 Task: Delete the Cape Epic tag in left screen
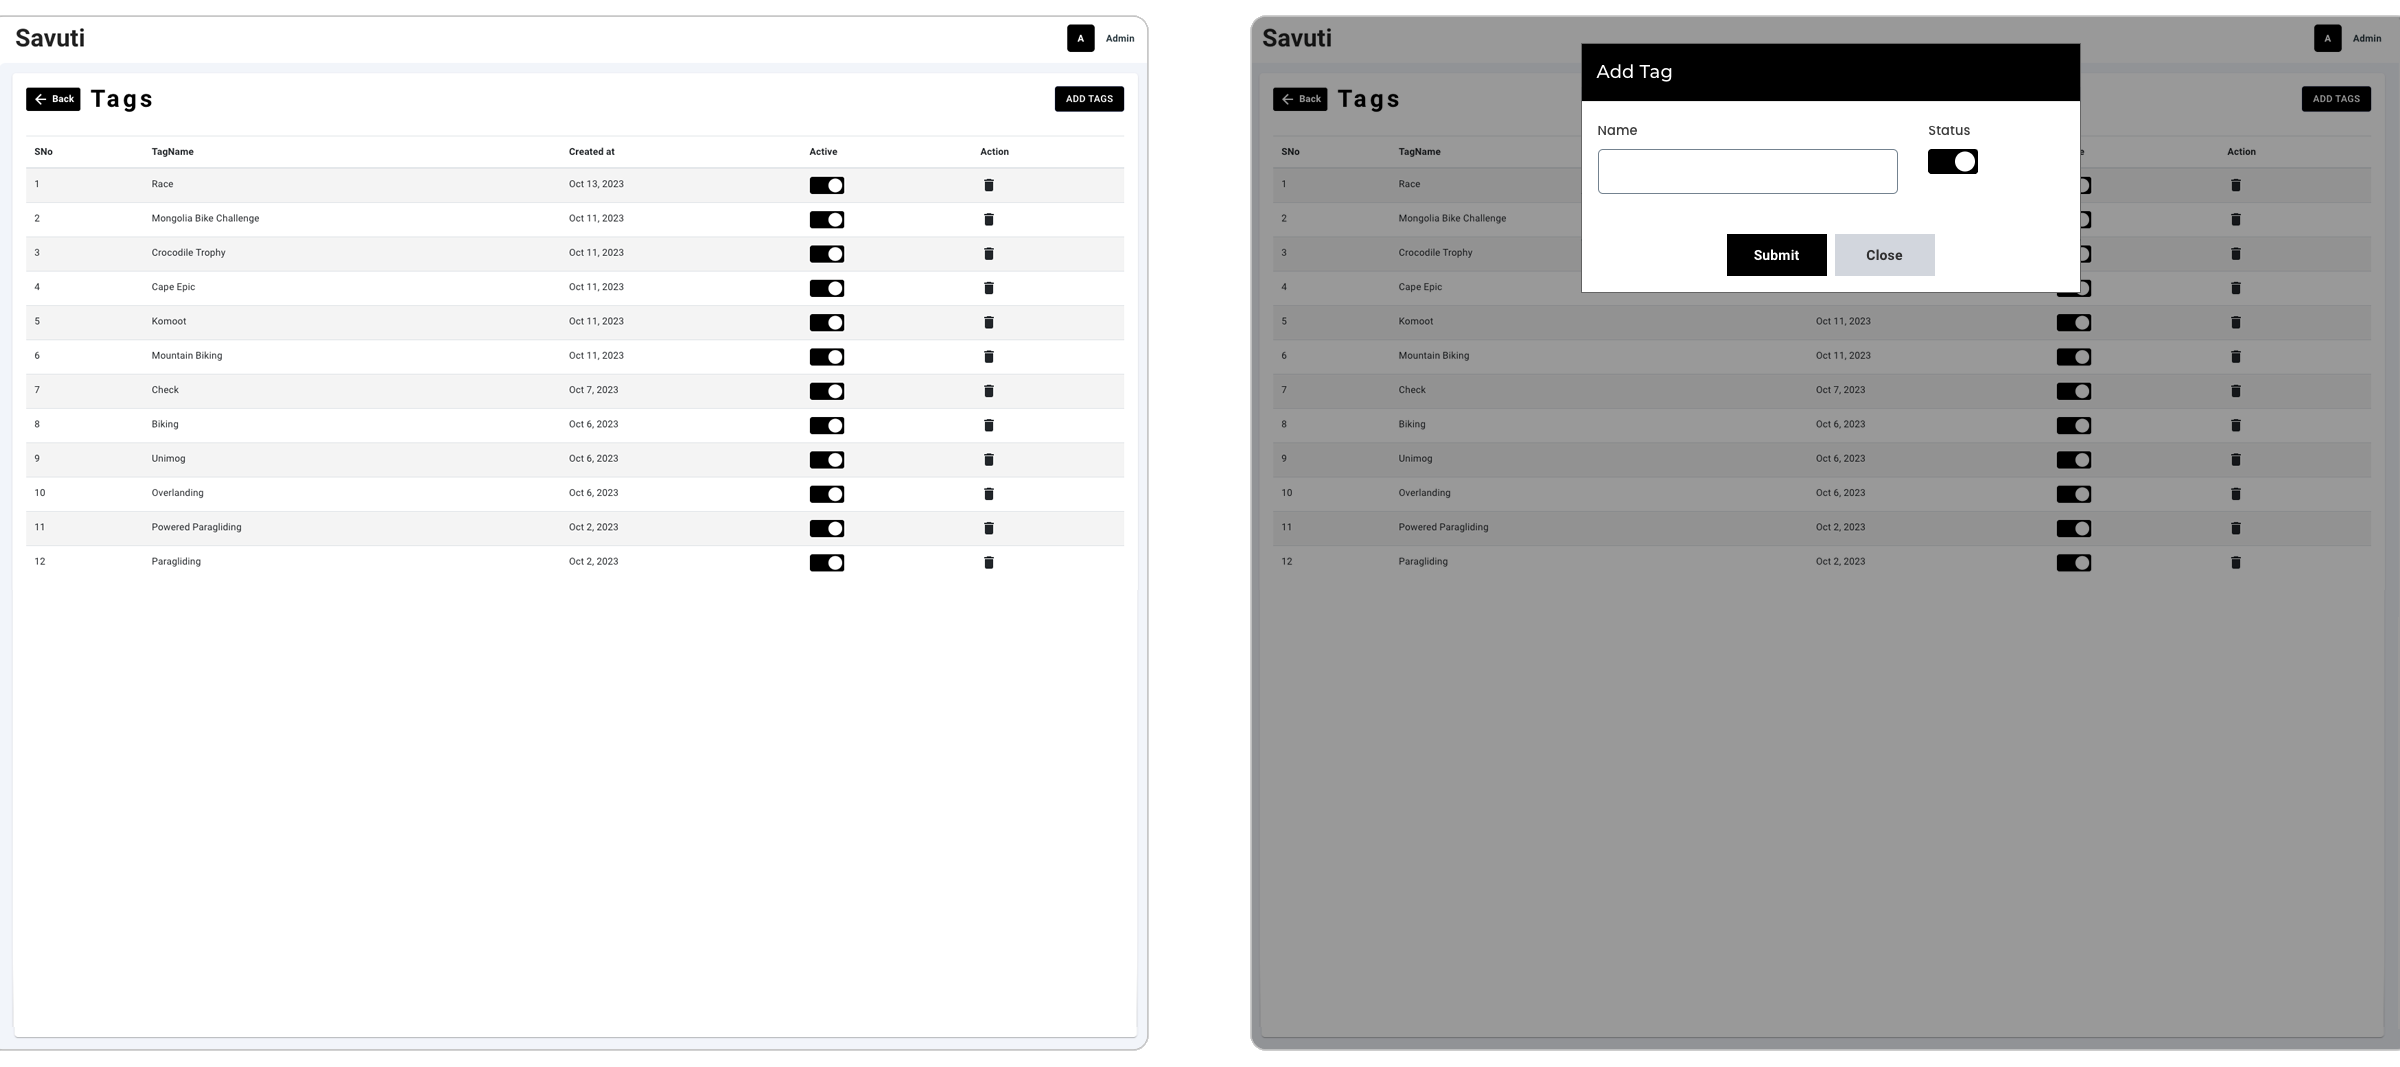pyautogui.click(x=988, y=288)
